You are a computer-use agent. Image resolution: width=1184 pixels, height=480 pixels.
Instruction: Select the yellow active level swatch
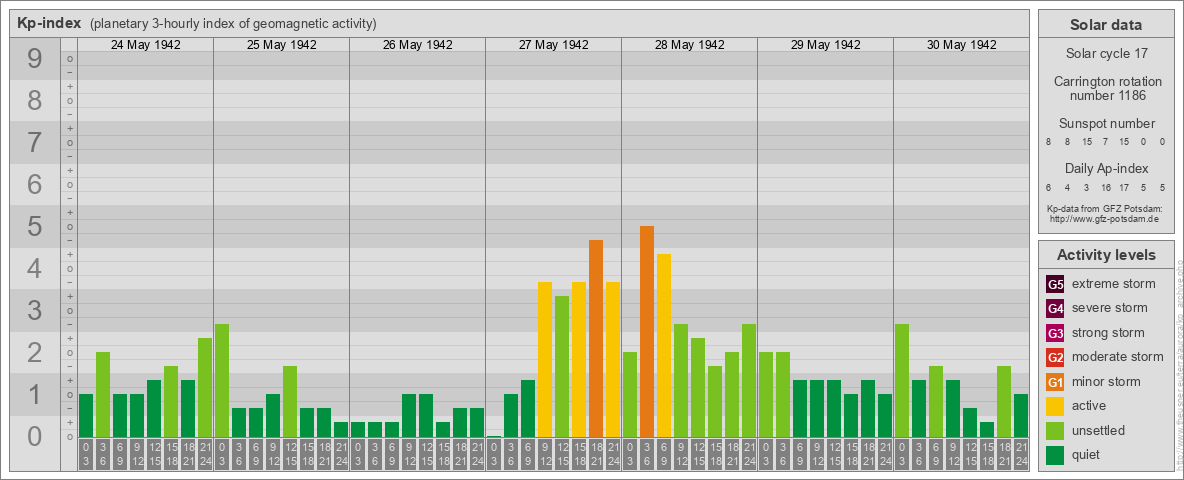pos(1056,406)
